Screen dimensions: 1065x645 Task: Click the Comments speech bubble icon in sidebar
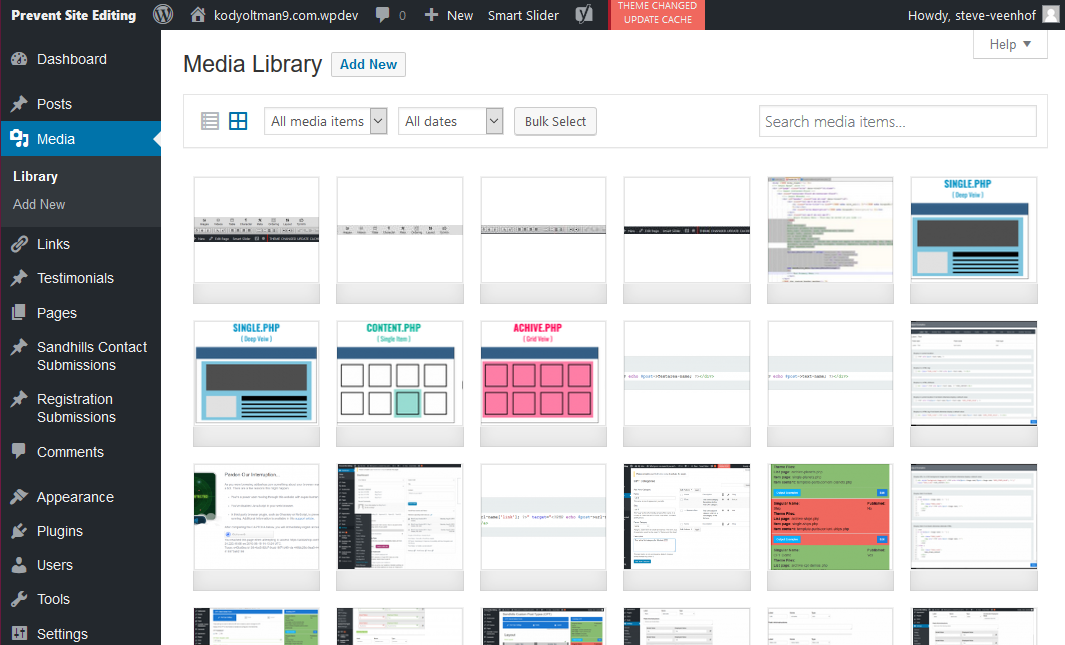pos(19,451)
